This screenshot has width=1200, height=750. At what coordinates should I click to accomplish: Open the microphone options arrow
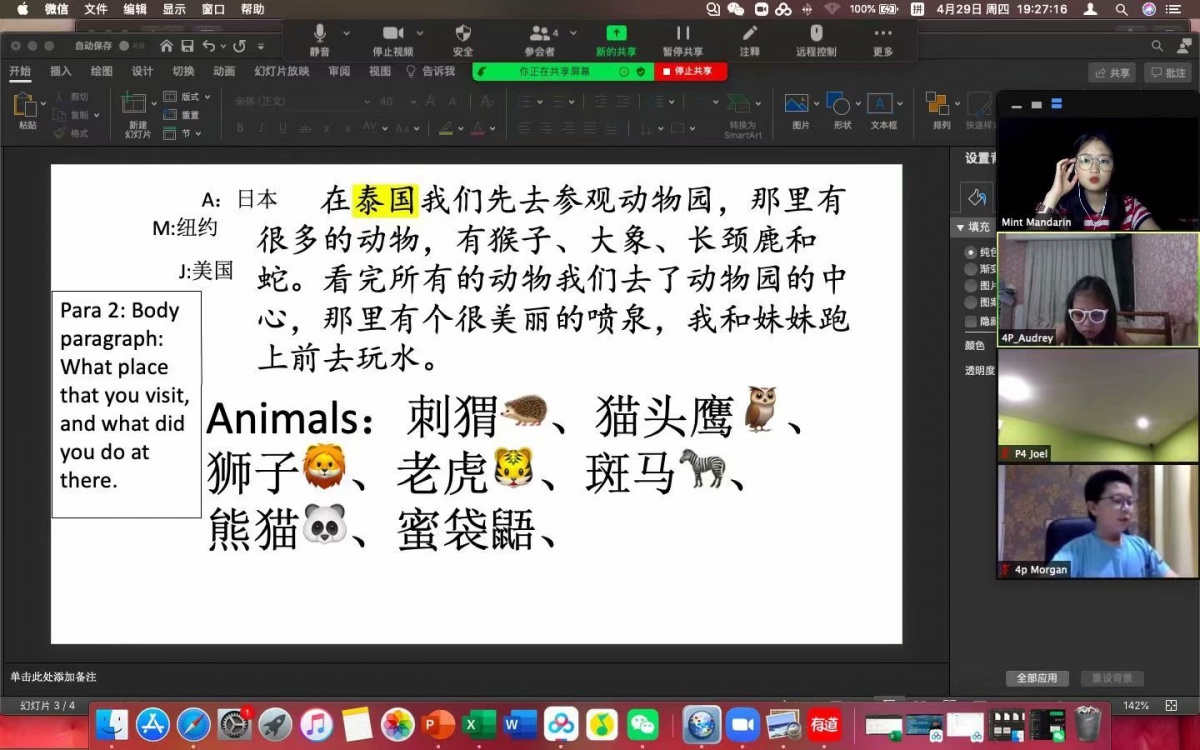coord(345,34)
